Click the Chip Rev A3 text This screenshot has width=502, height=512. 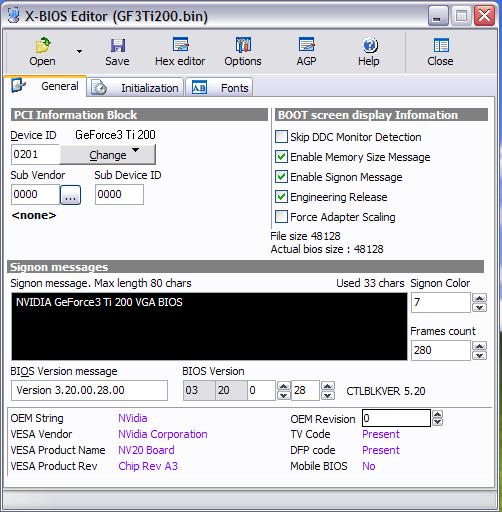(x=148, y=466)
